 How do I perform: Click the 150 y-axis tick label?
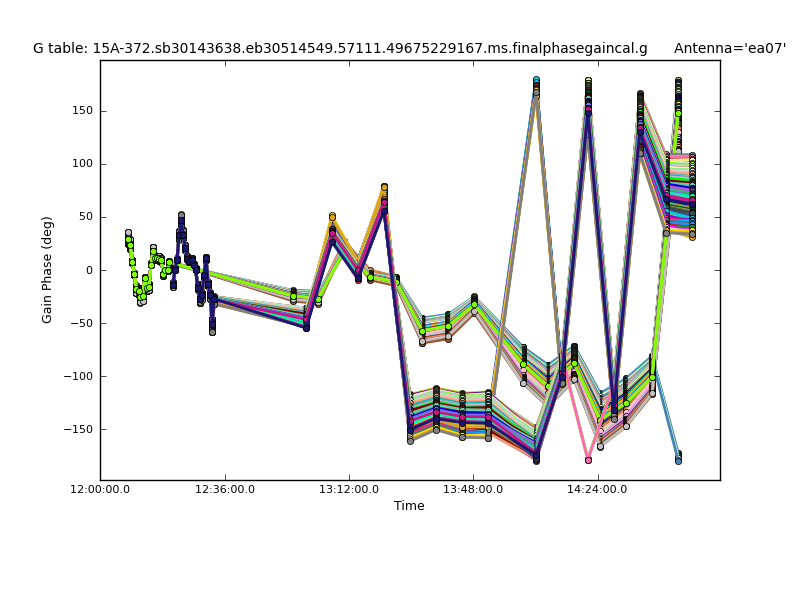[82, 111]
